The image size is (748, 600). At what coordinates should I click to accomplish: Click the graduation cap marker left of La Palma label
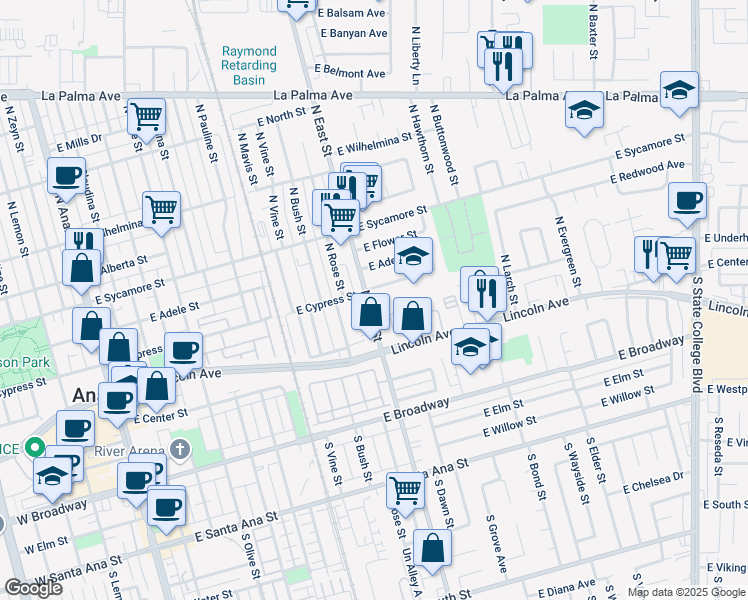[x=584, y=111]
